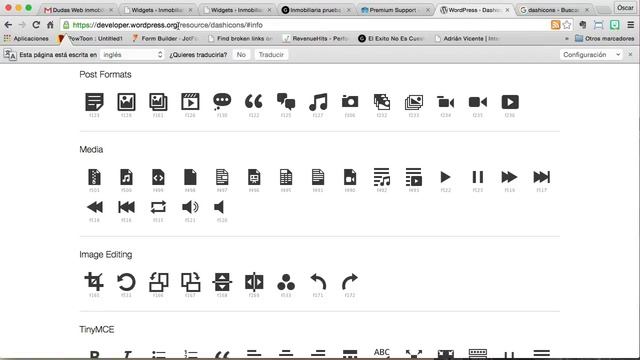Open the Chrome hamburger menu

(631, 25)
